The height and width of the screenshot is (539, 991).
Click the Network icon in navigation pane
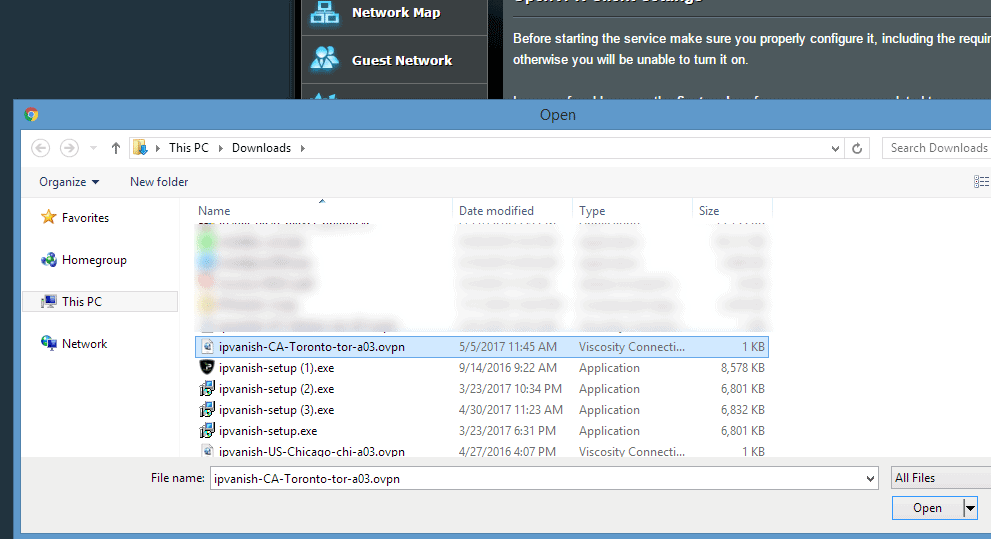tap(48, 343)
